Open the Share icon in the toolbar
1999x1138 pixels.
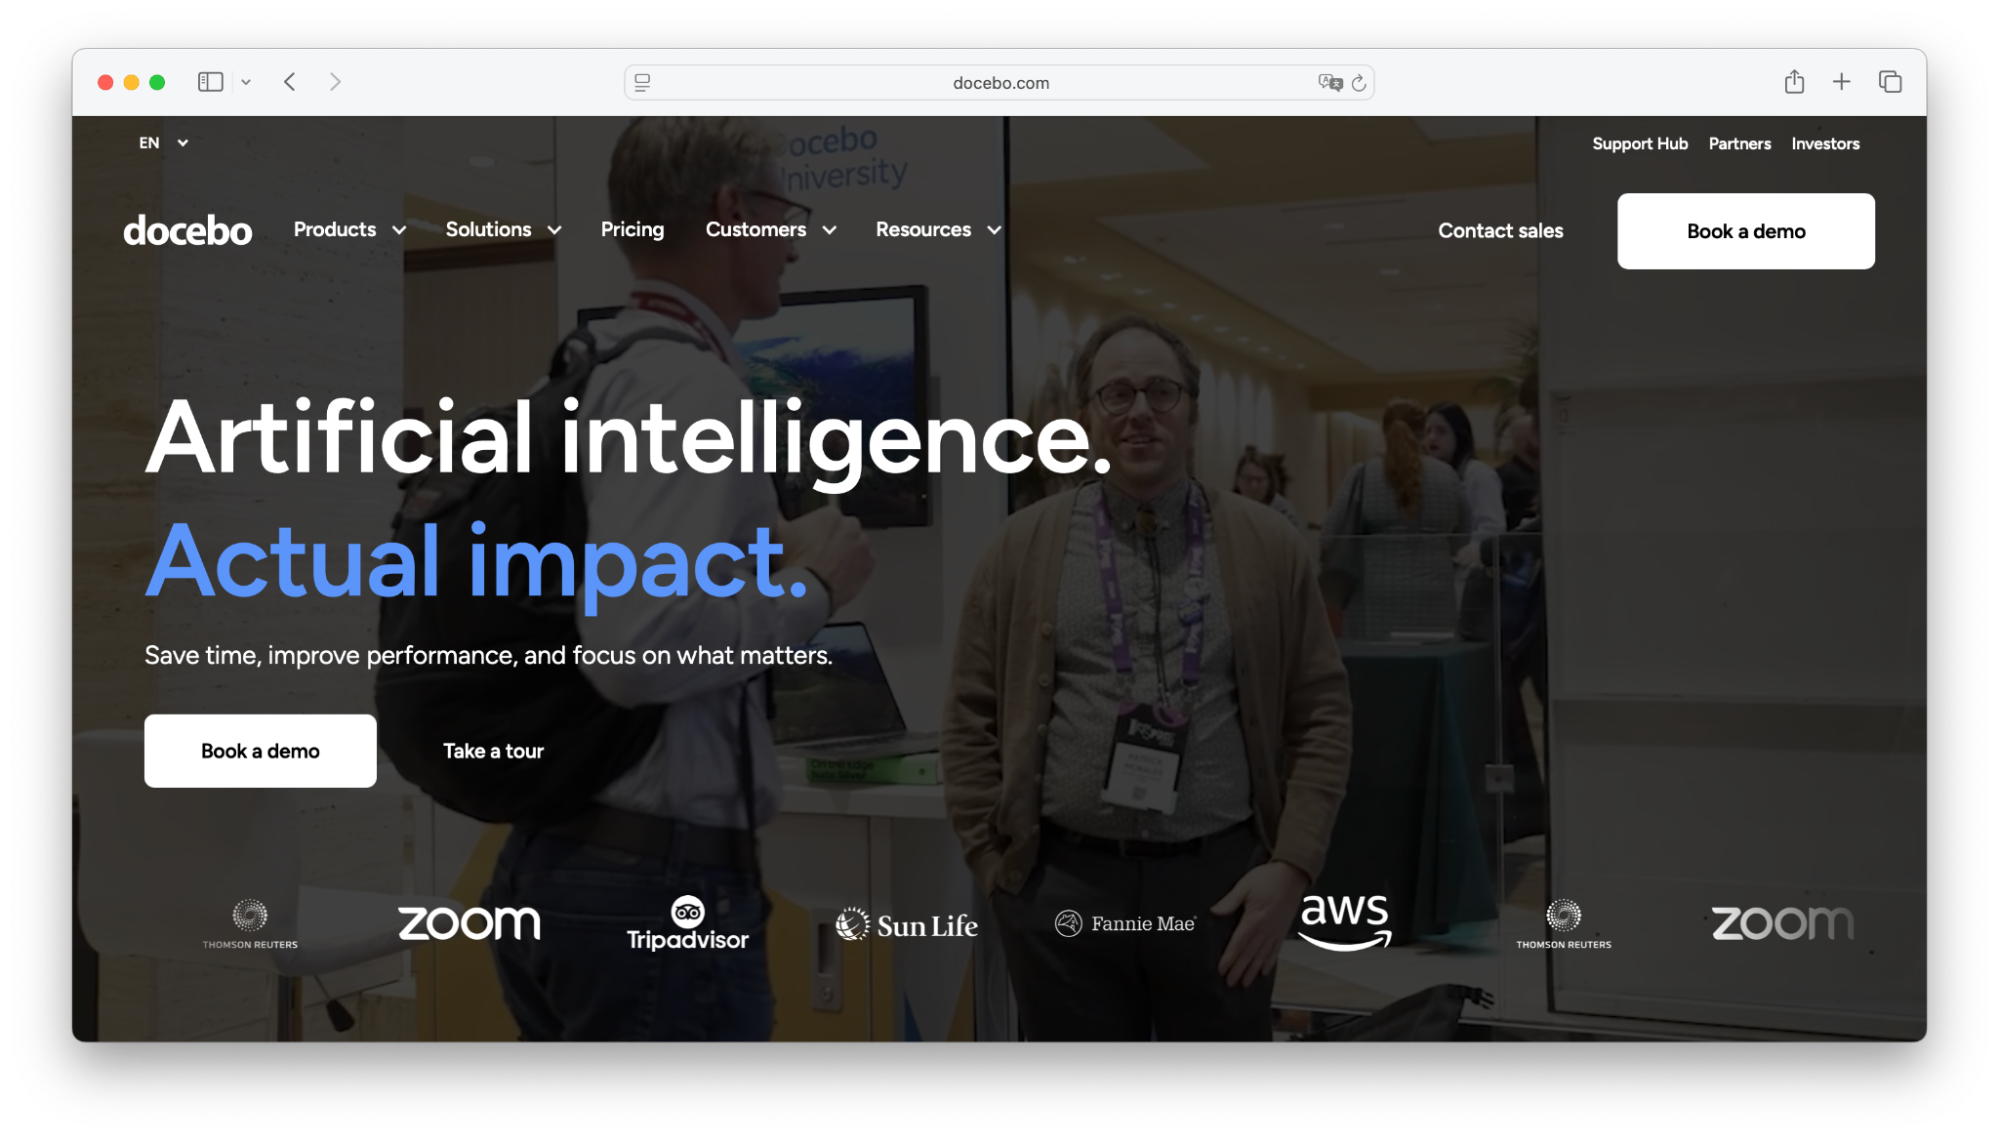[x=1794, y=82]
